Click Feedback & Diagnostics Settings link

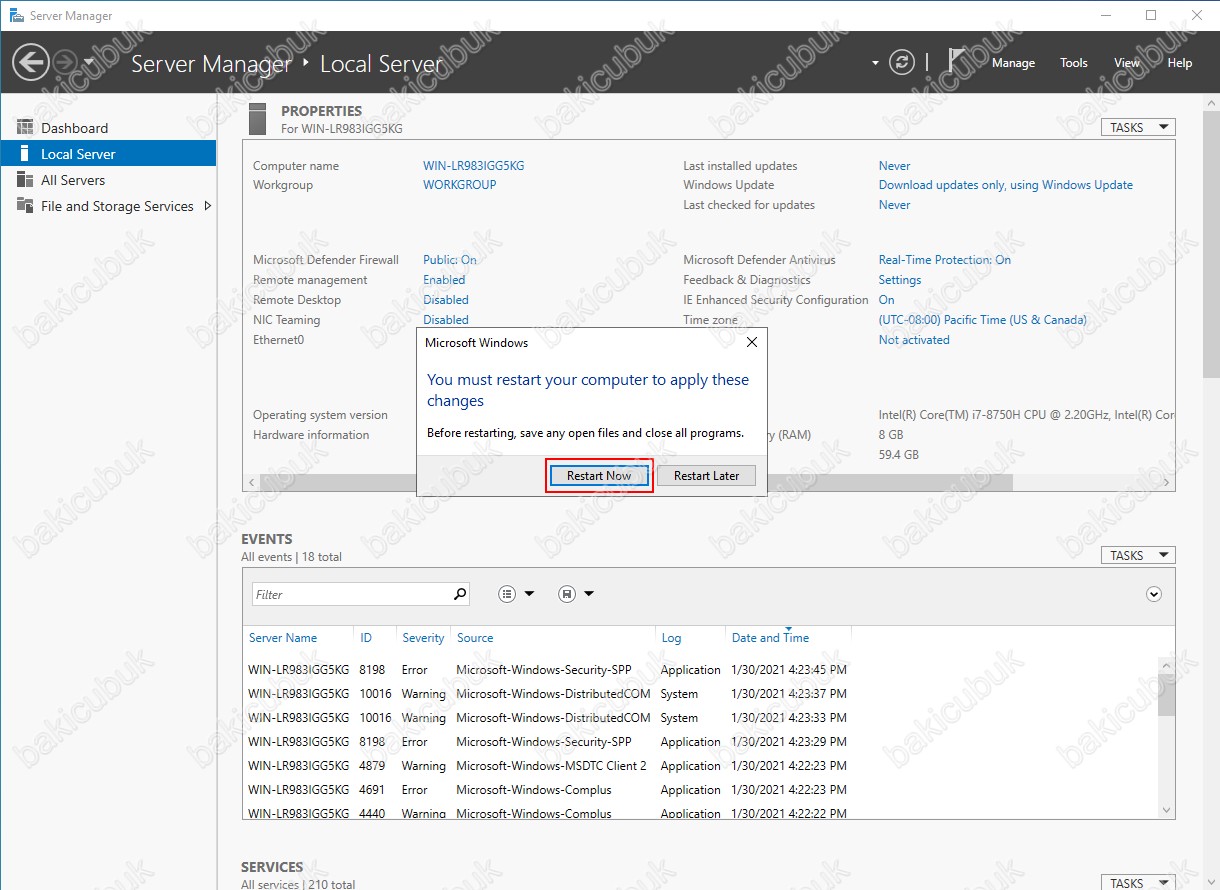click(900, 280)
